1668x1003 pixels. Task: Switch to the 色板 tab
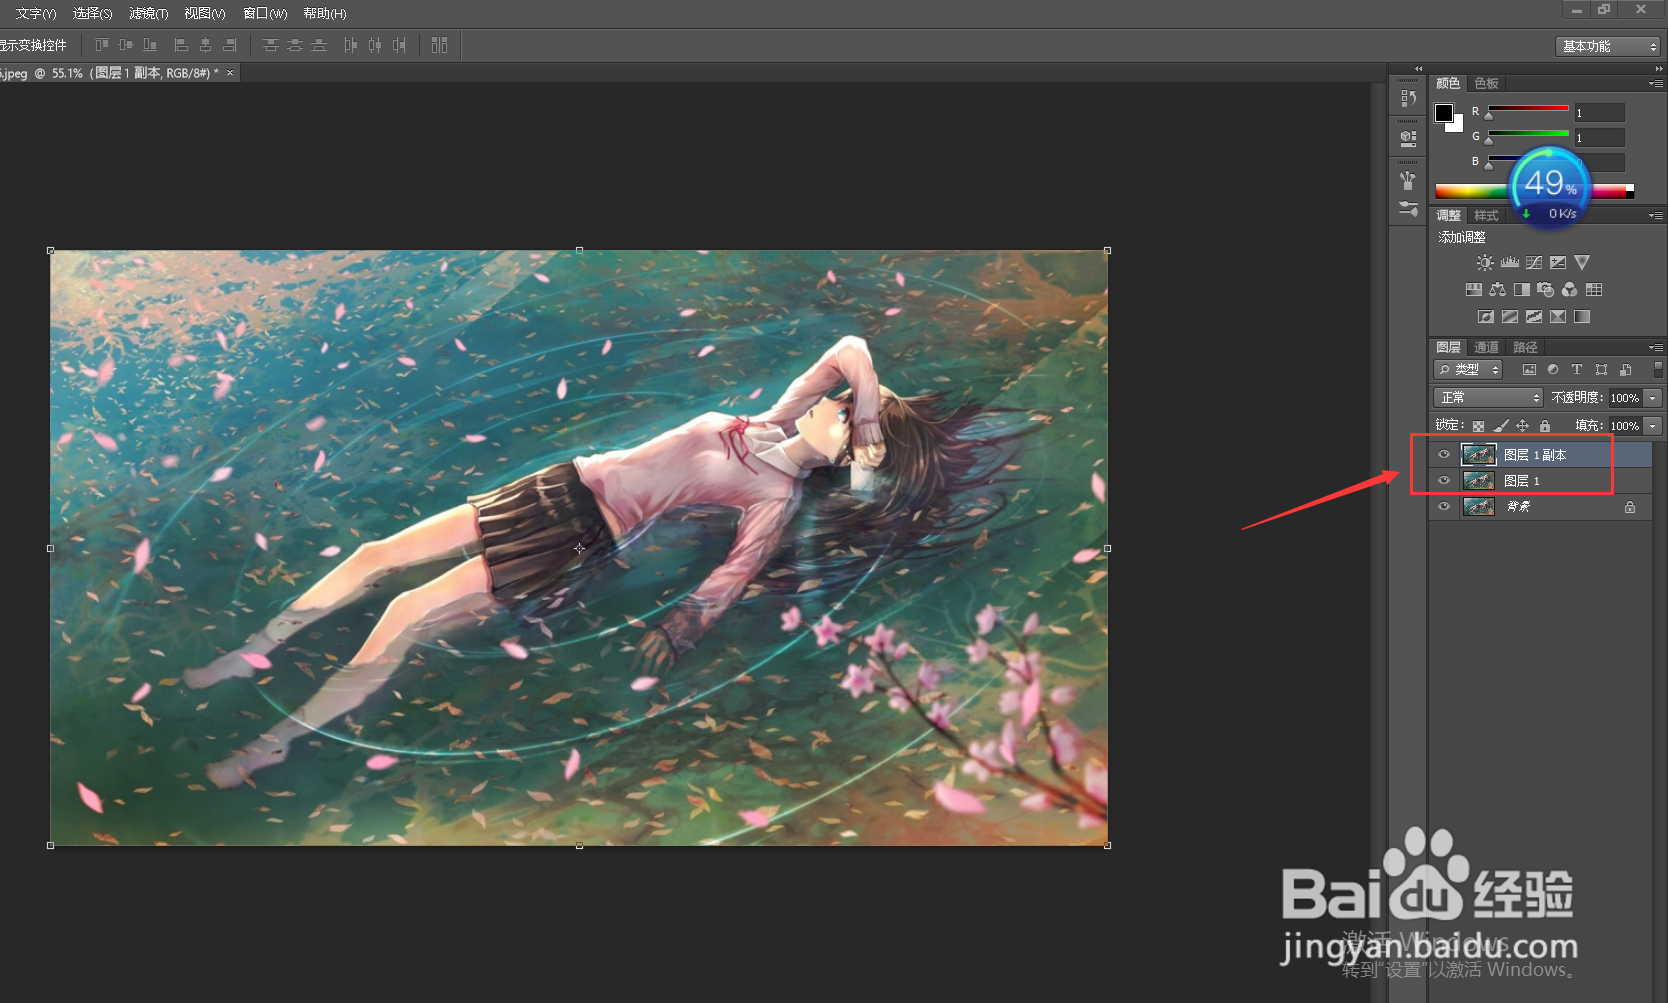pos(1486,83)
